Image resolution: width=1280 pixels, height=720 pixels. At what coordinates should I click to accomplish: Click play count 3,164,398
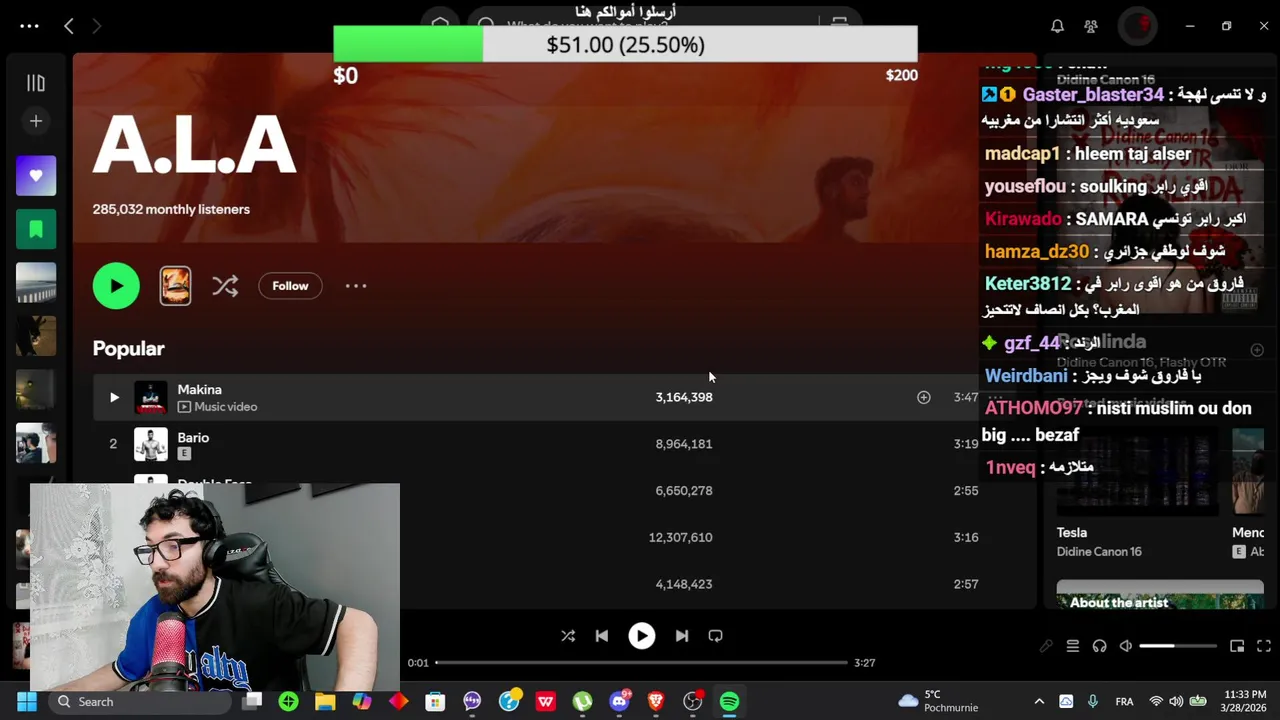pos(684,397)
